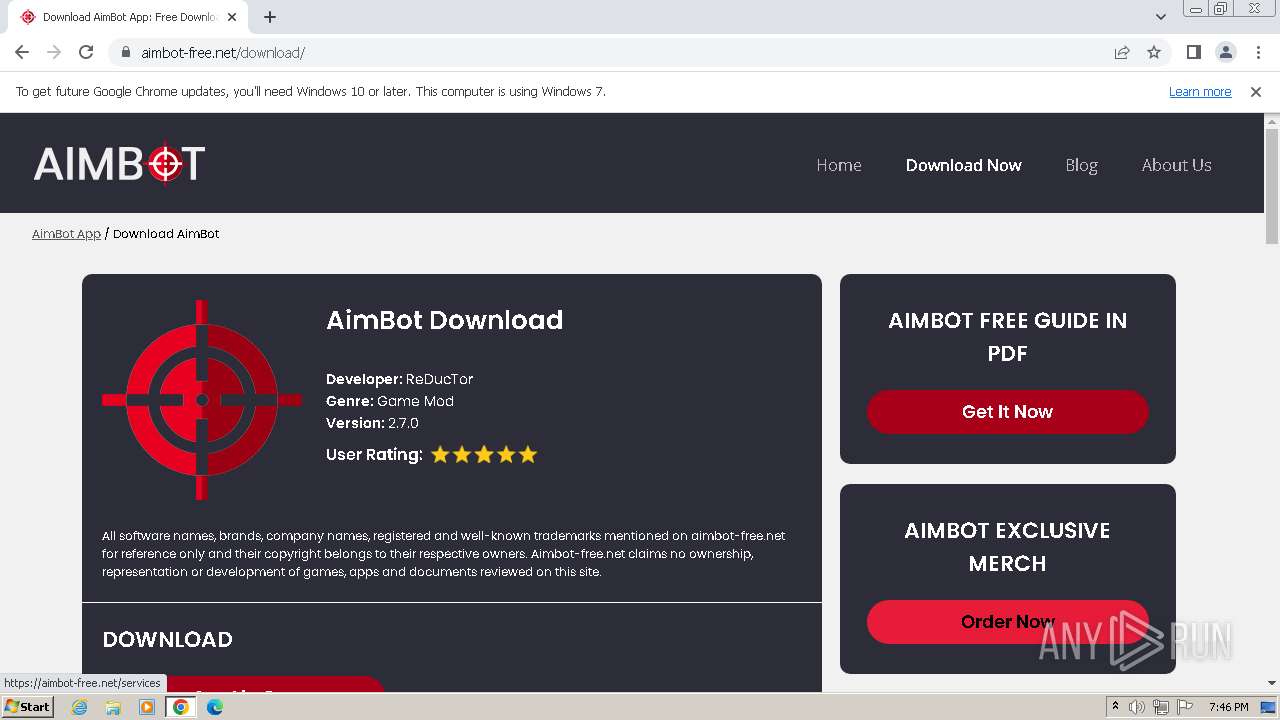The image size is (1280, 720).
Task: Click the address bar URL field
Action: [610, 52]
